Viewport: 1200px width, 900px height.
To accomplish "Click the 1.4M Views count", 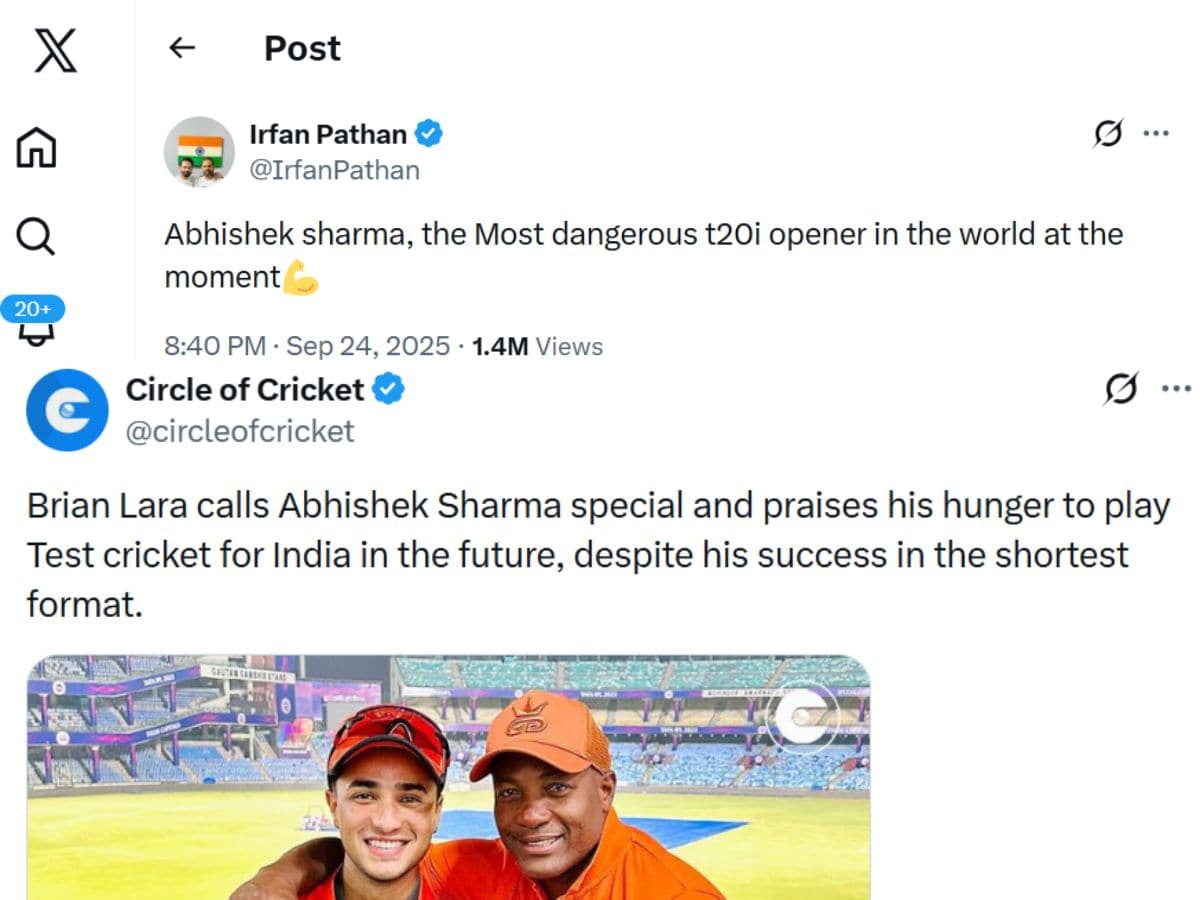I will click(537, 347).
